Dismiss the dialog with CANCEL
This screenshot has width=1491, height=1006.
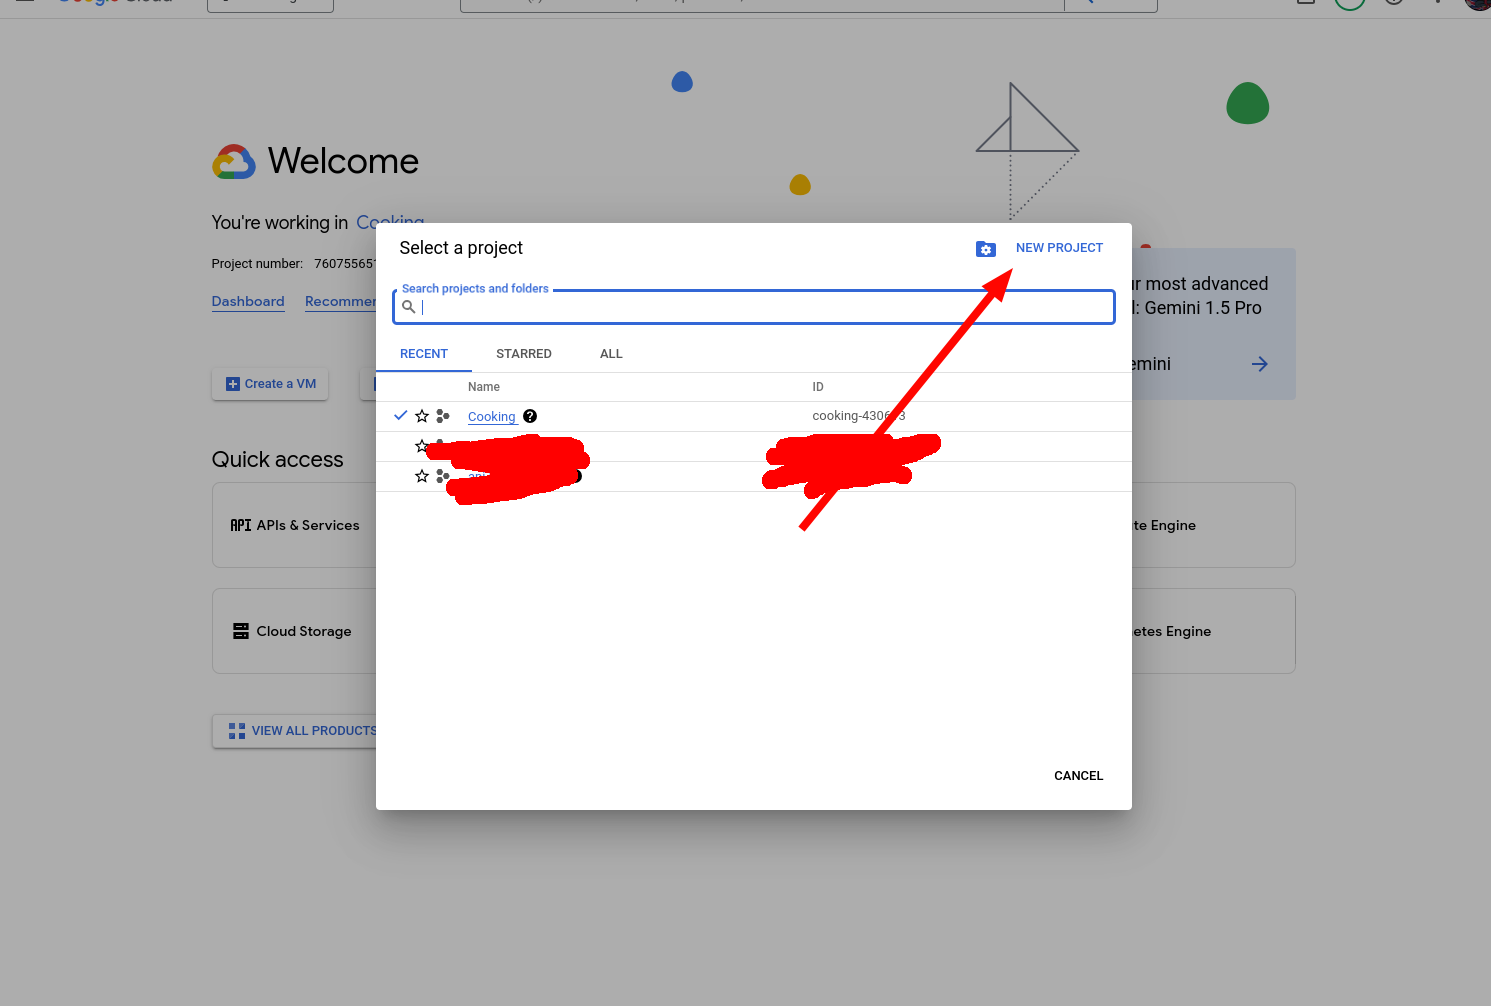[1078, 776]
